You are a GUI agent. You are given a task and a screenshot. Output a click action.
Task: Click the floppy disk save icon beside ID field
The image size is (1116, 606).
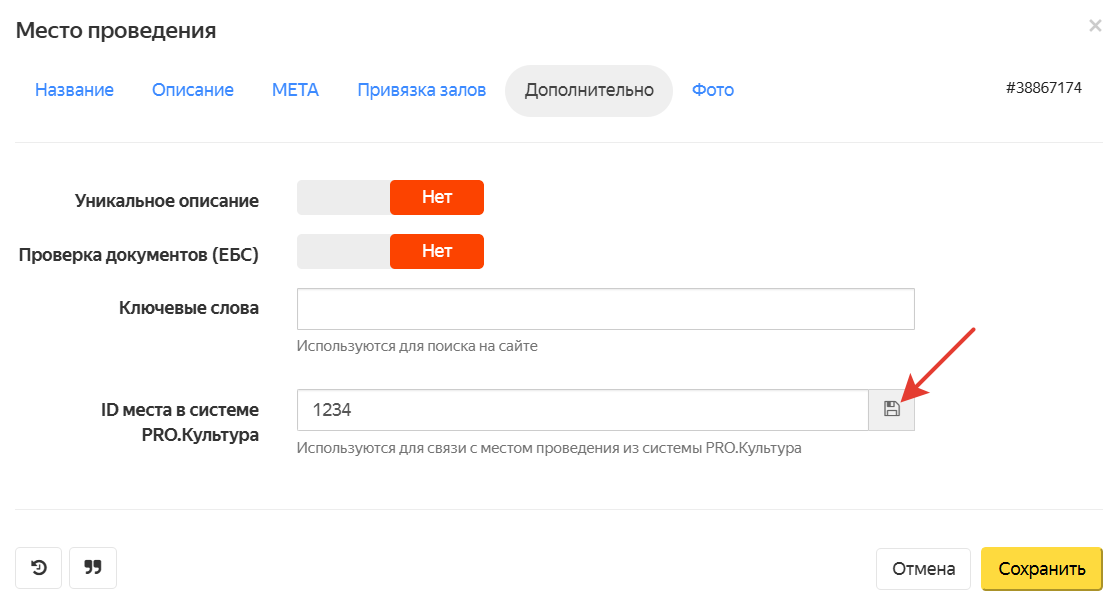(891, 409)
